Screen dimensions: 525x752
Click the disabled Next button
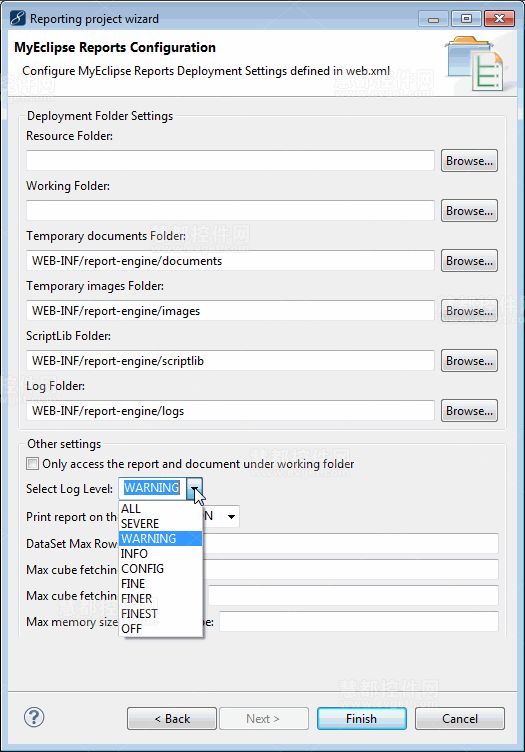(x=263, y=718)
